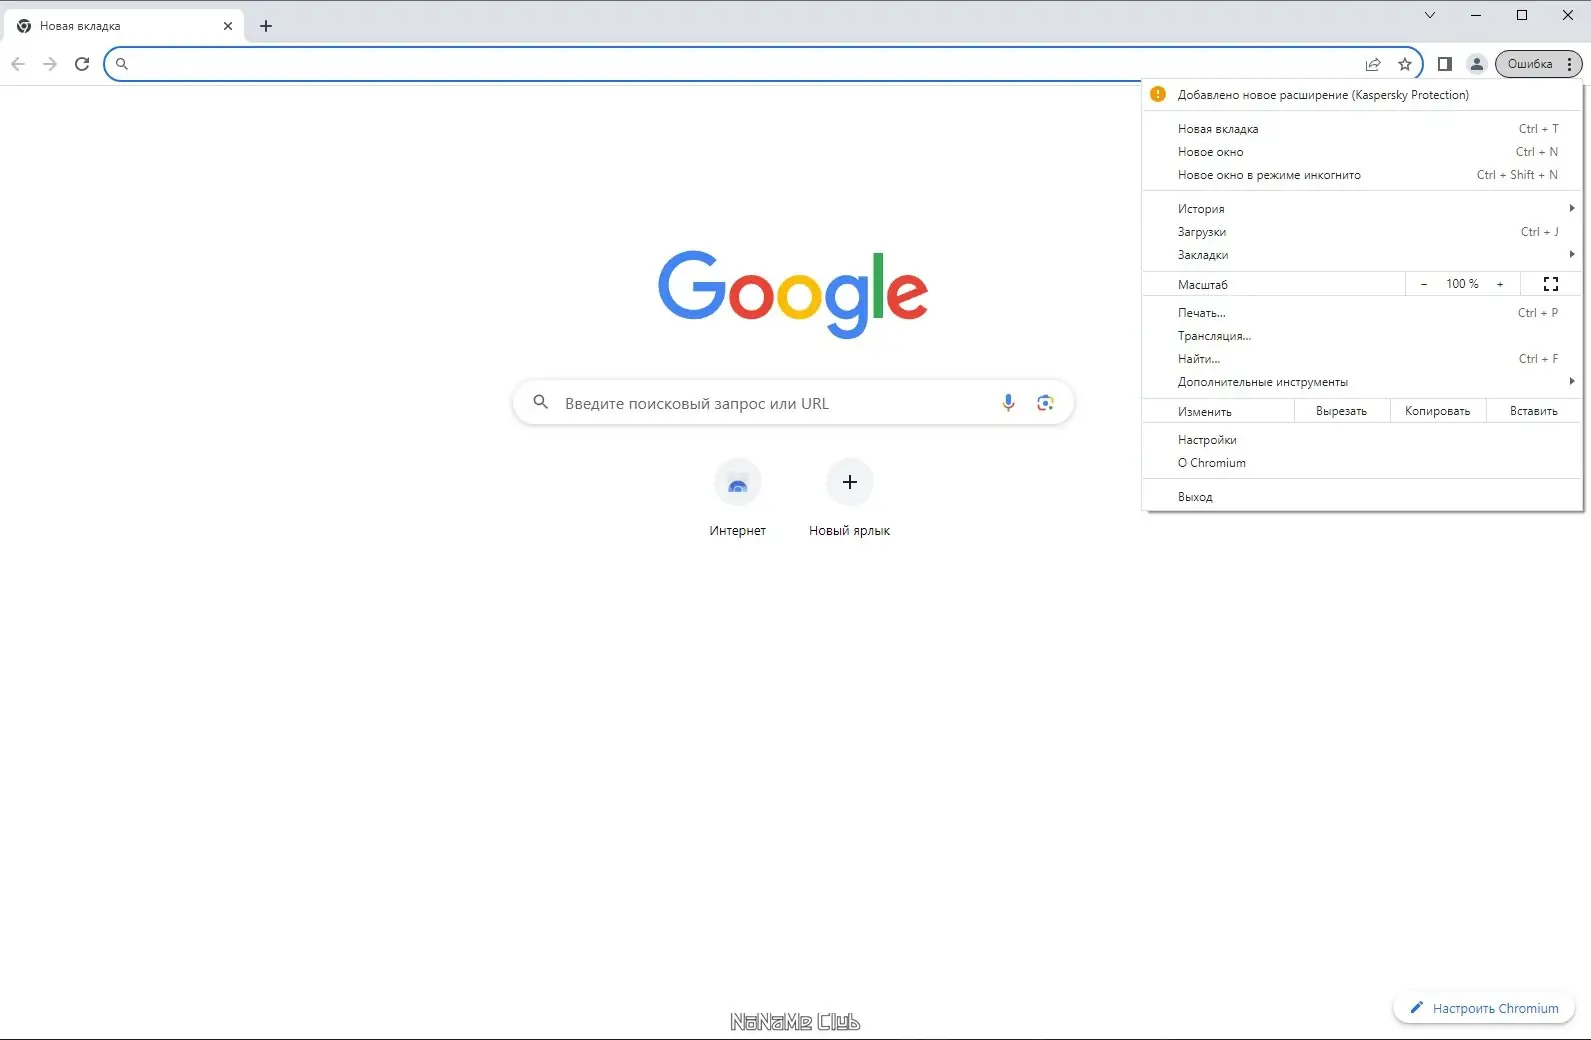Open Google Lens image search icon

click(x=1045, y=402)
